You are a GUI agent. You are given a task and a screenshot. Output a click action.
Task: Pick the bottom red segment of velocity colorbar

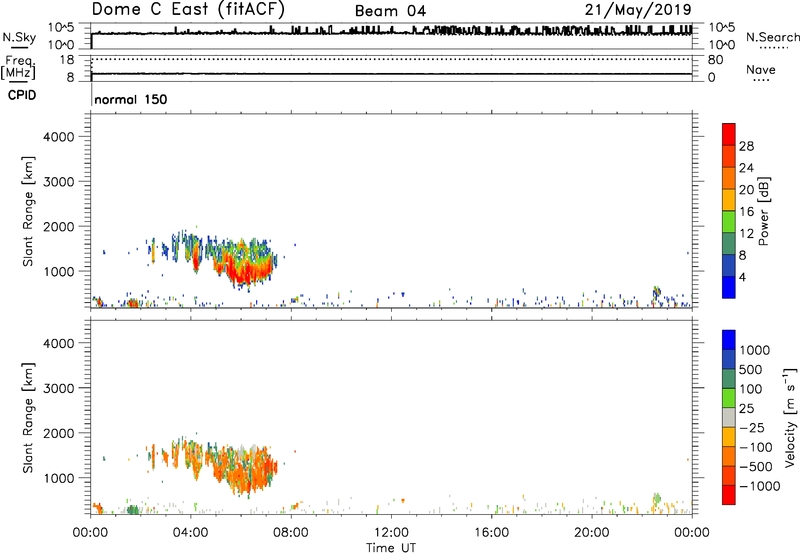point(729,495)
